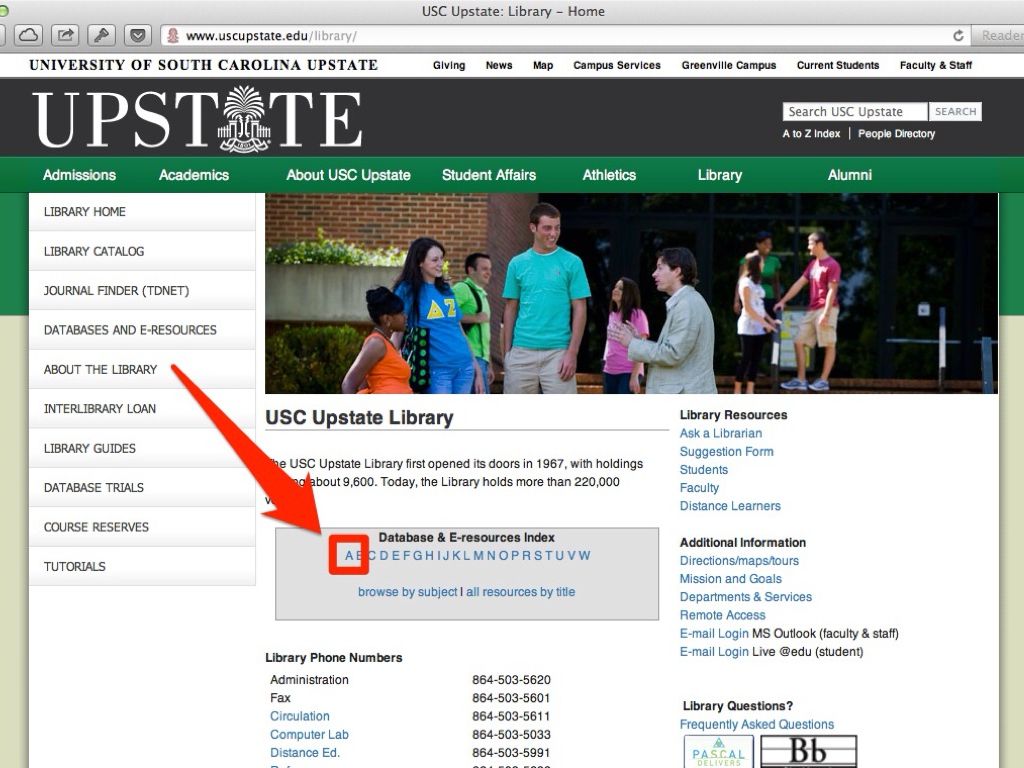Image resolution: width=1024 pixels, height=768 pixels.
Task: Open the PASCAL Delivers logo link
Action: [x=718, y=752]
